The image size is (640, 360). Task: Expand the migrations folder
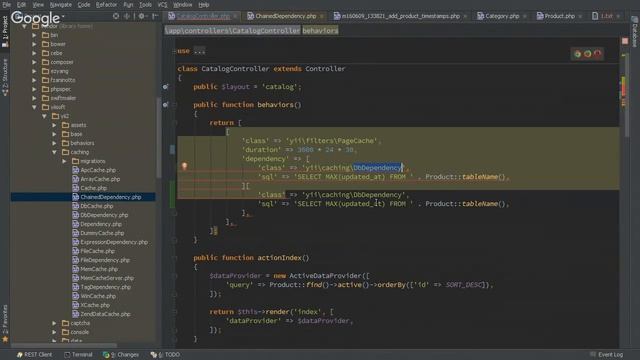tap(64, 161)
